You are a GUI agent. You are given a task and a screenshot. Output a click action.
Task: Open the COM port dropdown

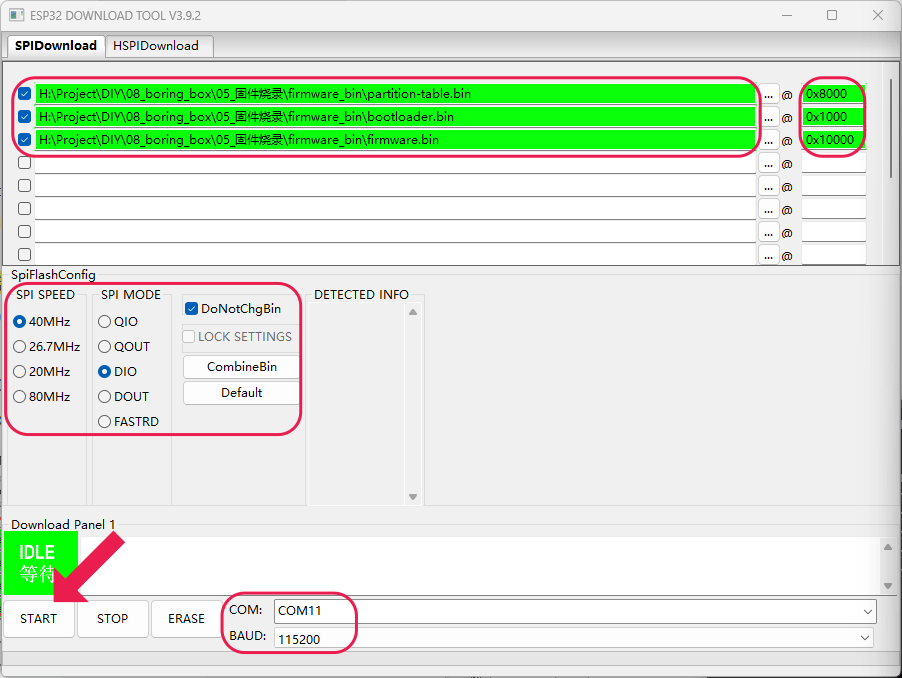[x=867, y=611]
